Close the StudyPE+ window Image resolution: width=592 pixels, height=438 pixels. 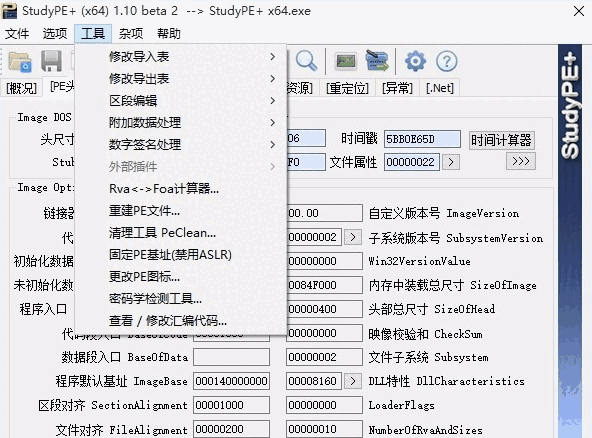pos(579,11)
